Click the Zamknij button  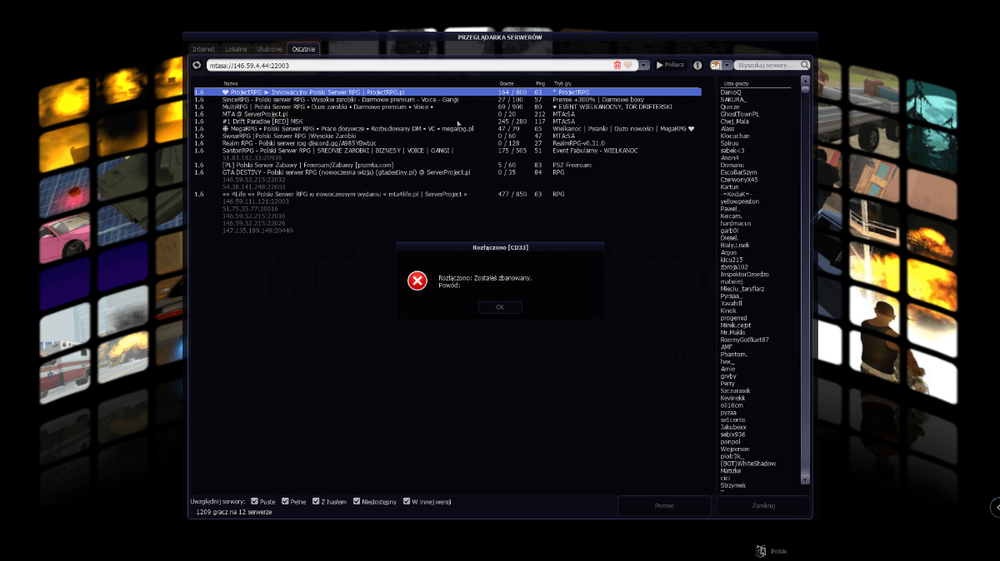coord(763,506)
